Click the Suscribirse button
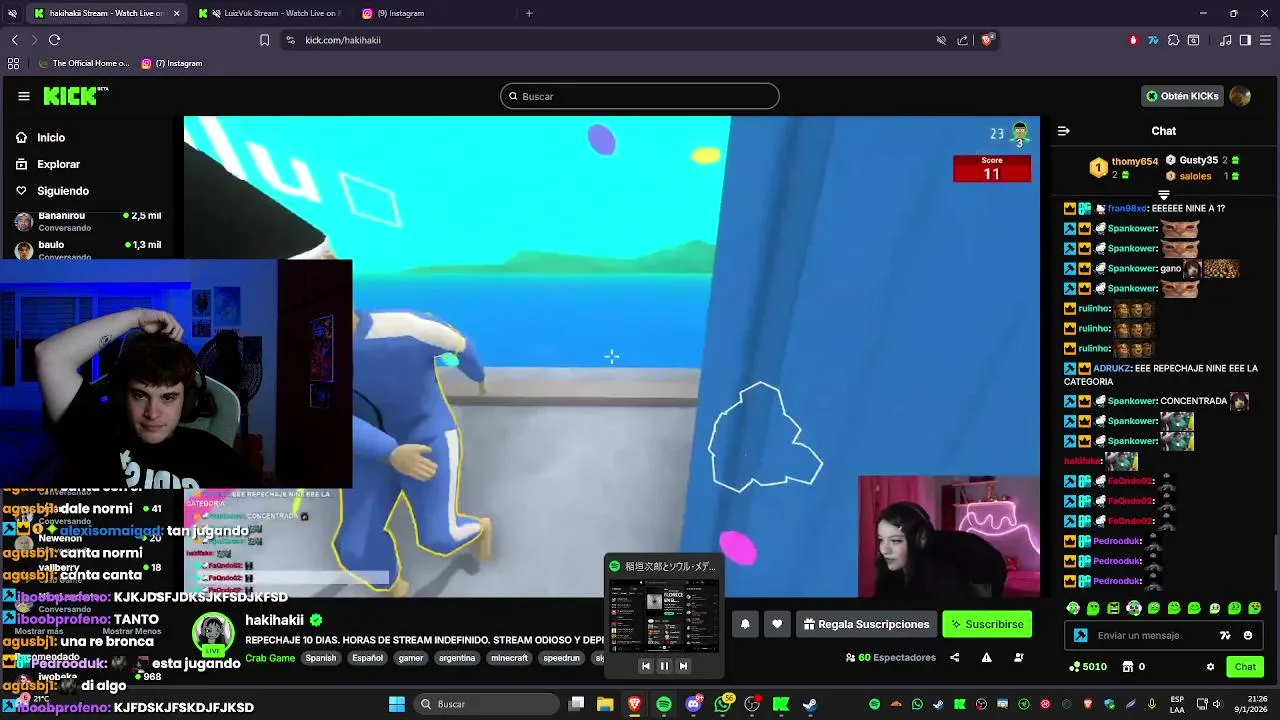Screen dimensions: 1280x720 987,624
